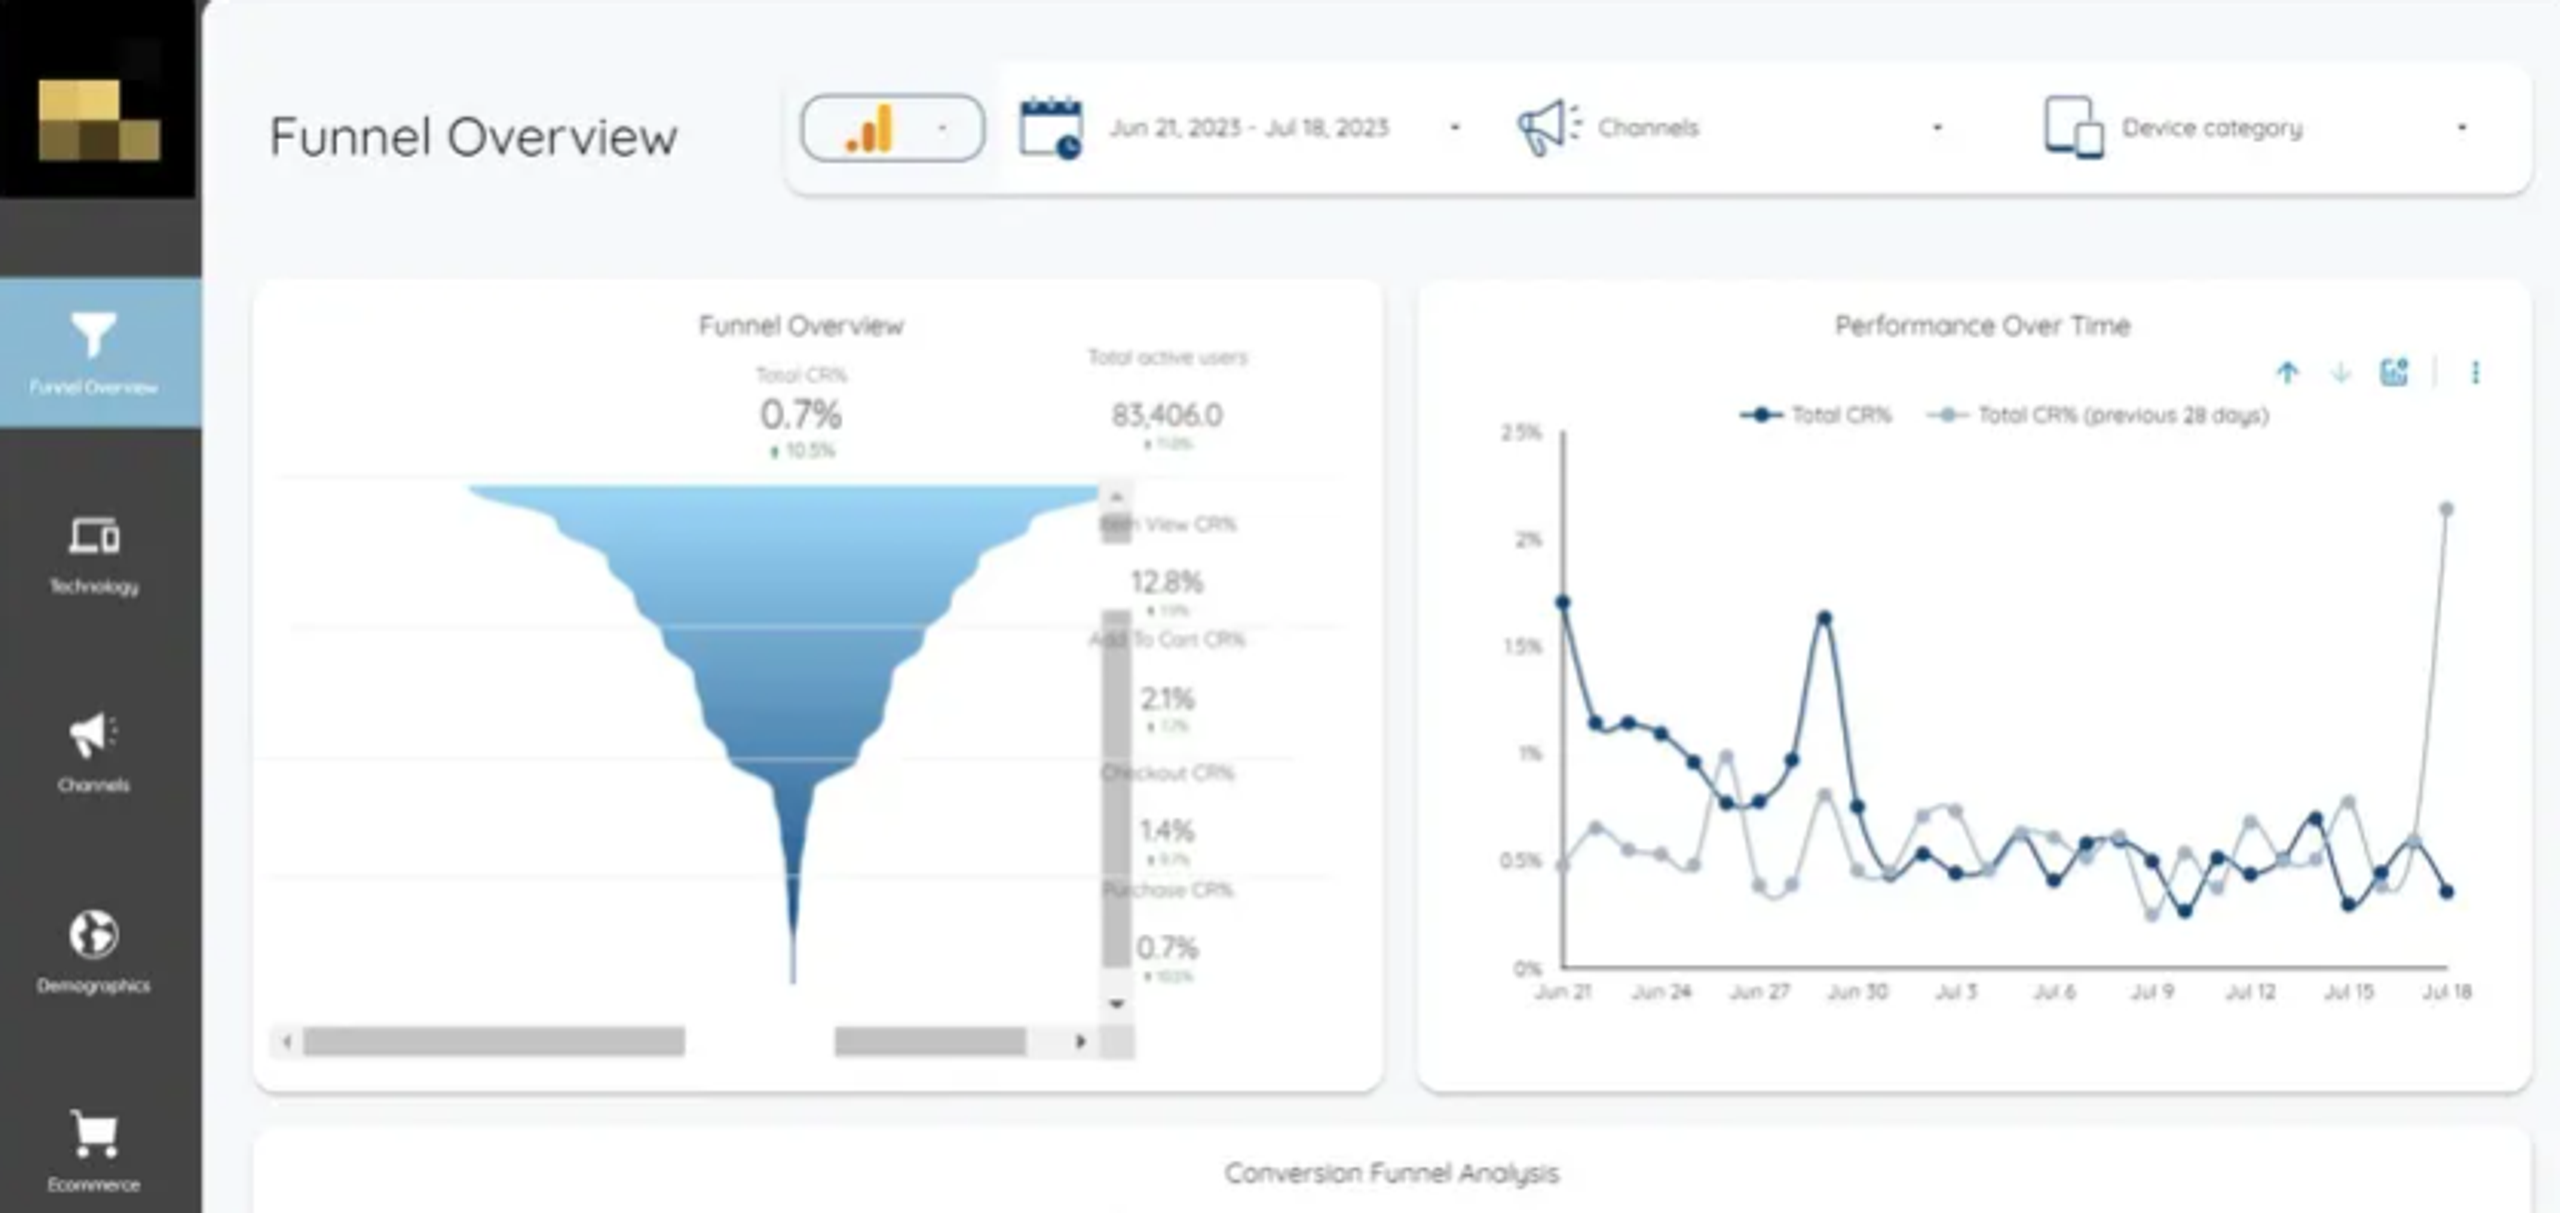
Task: Click funnel horizontal scrollbar right arrow
Action: pos(1080,1041)
